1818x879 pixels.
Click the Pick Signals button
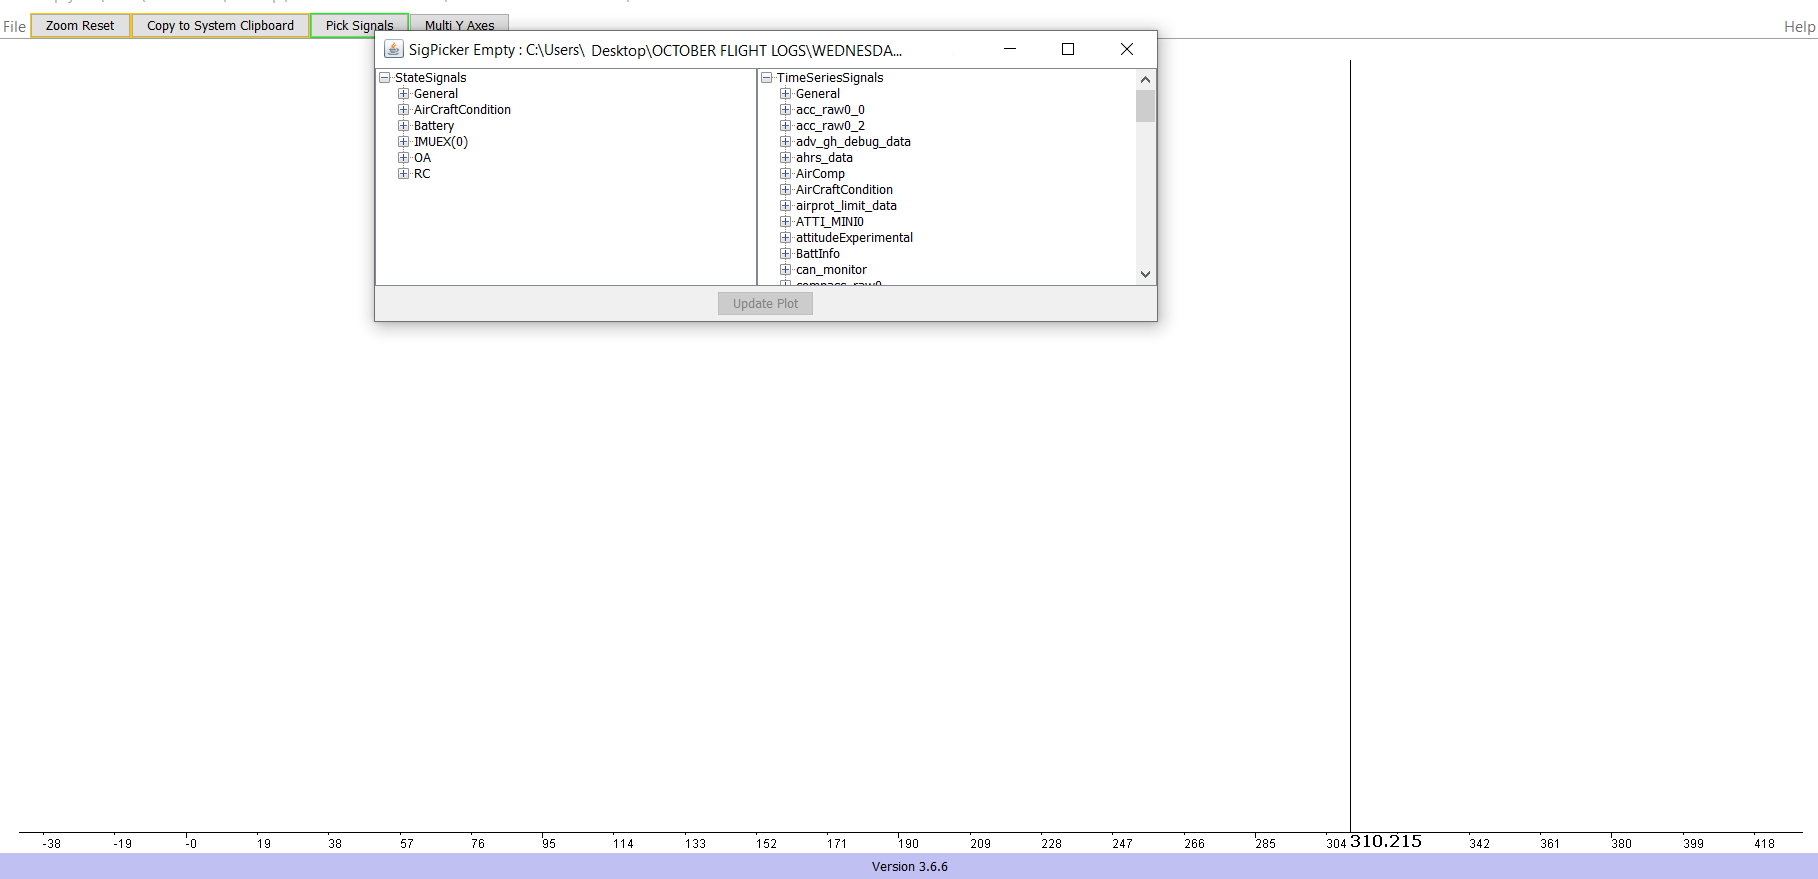359,26
